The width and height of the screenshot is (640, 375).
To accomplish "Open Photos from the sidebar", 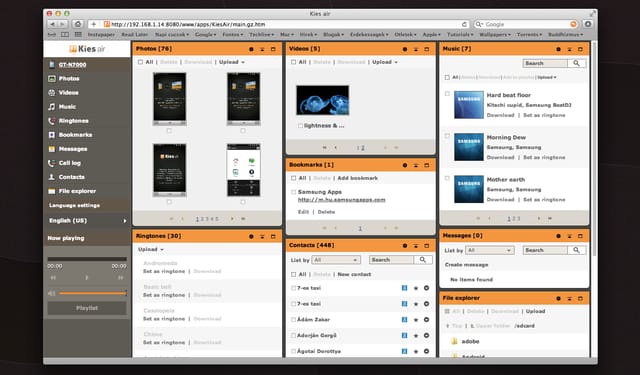I will (x=69, y=78).
